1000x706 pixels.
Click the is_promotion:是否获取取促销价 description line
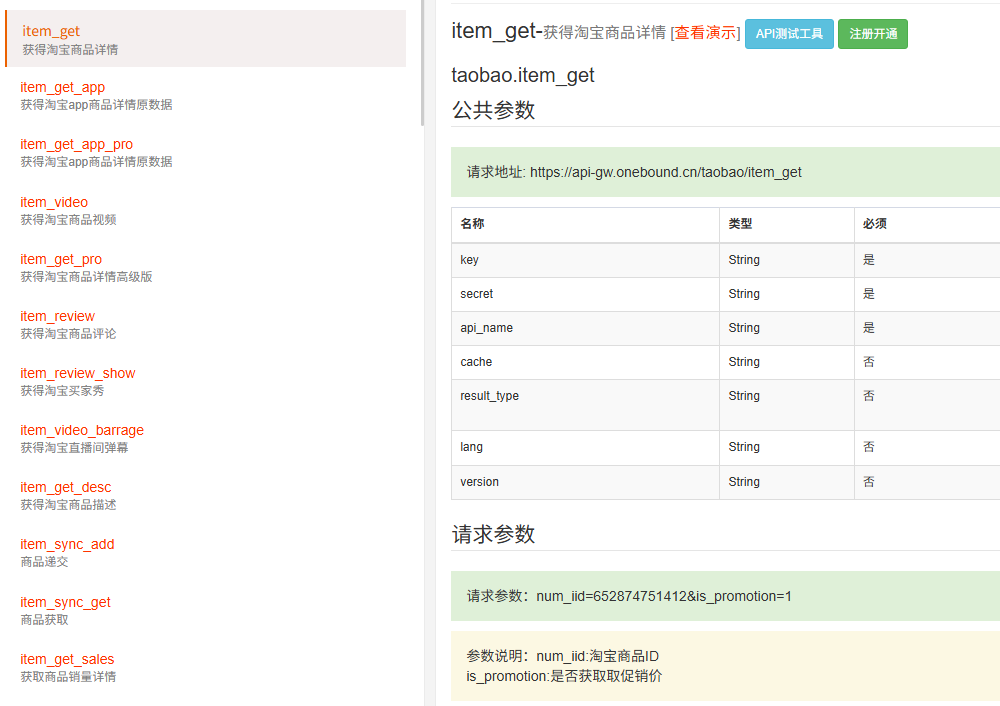[564, 677]
